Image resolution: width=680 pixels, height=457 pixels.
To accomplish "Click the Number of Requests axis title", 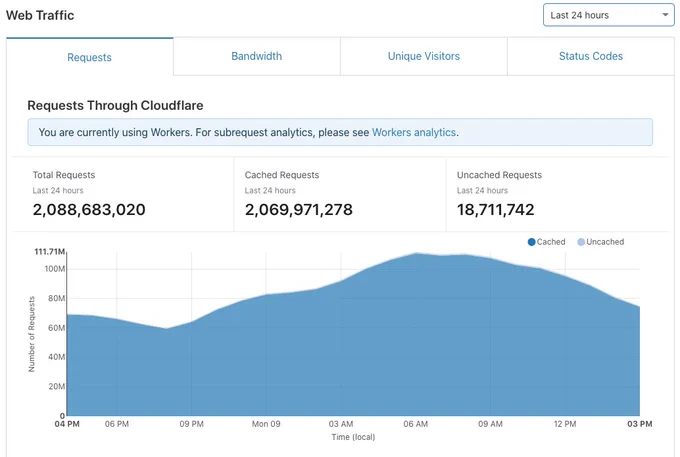I will (x=31, y=334).
